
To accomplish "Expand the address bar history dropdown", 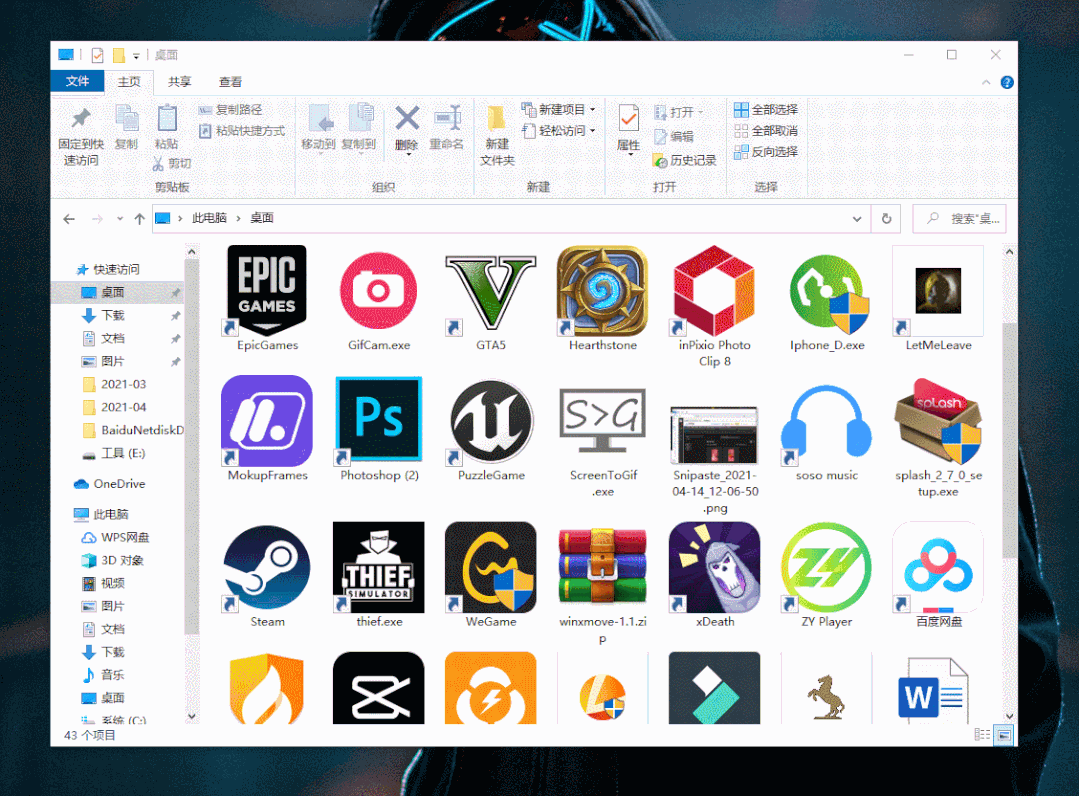I will tap(857, 219).
